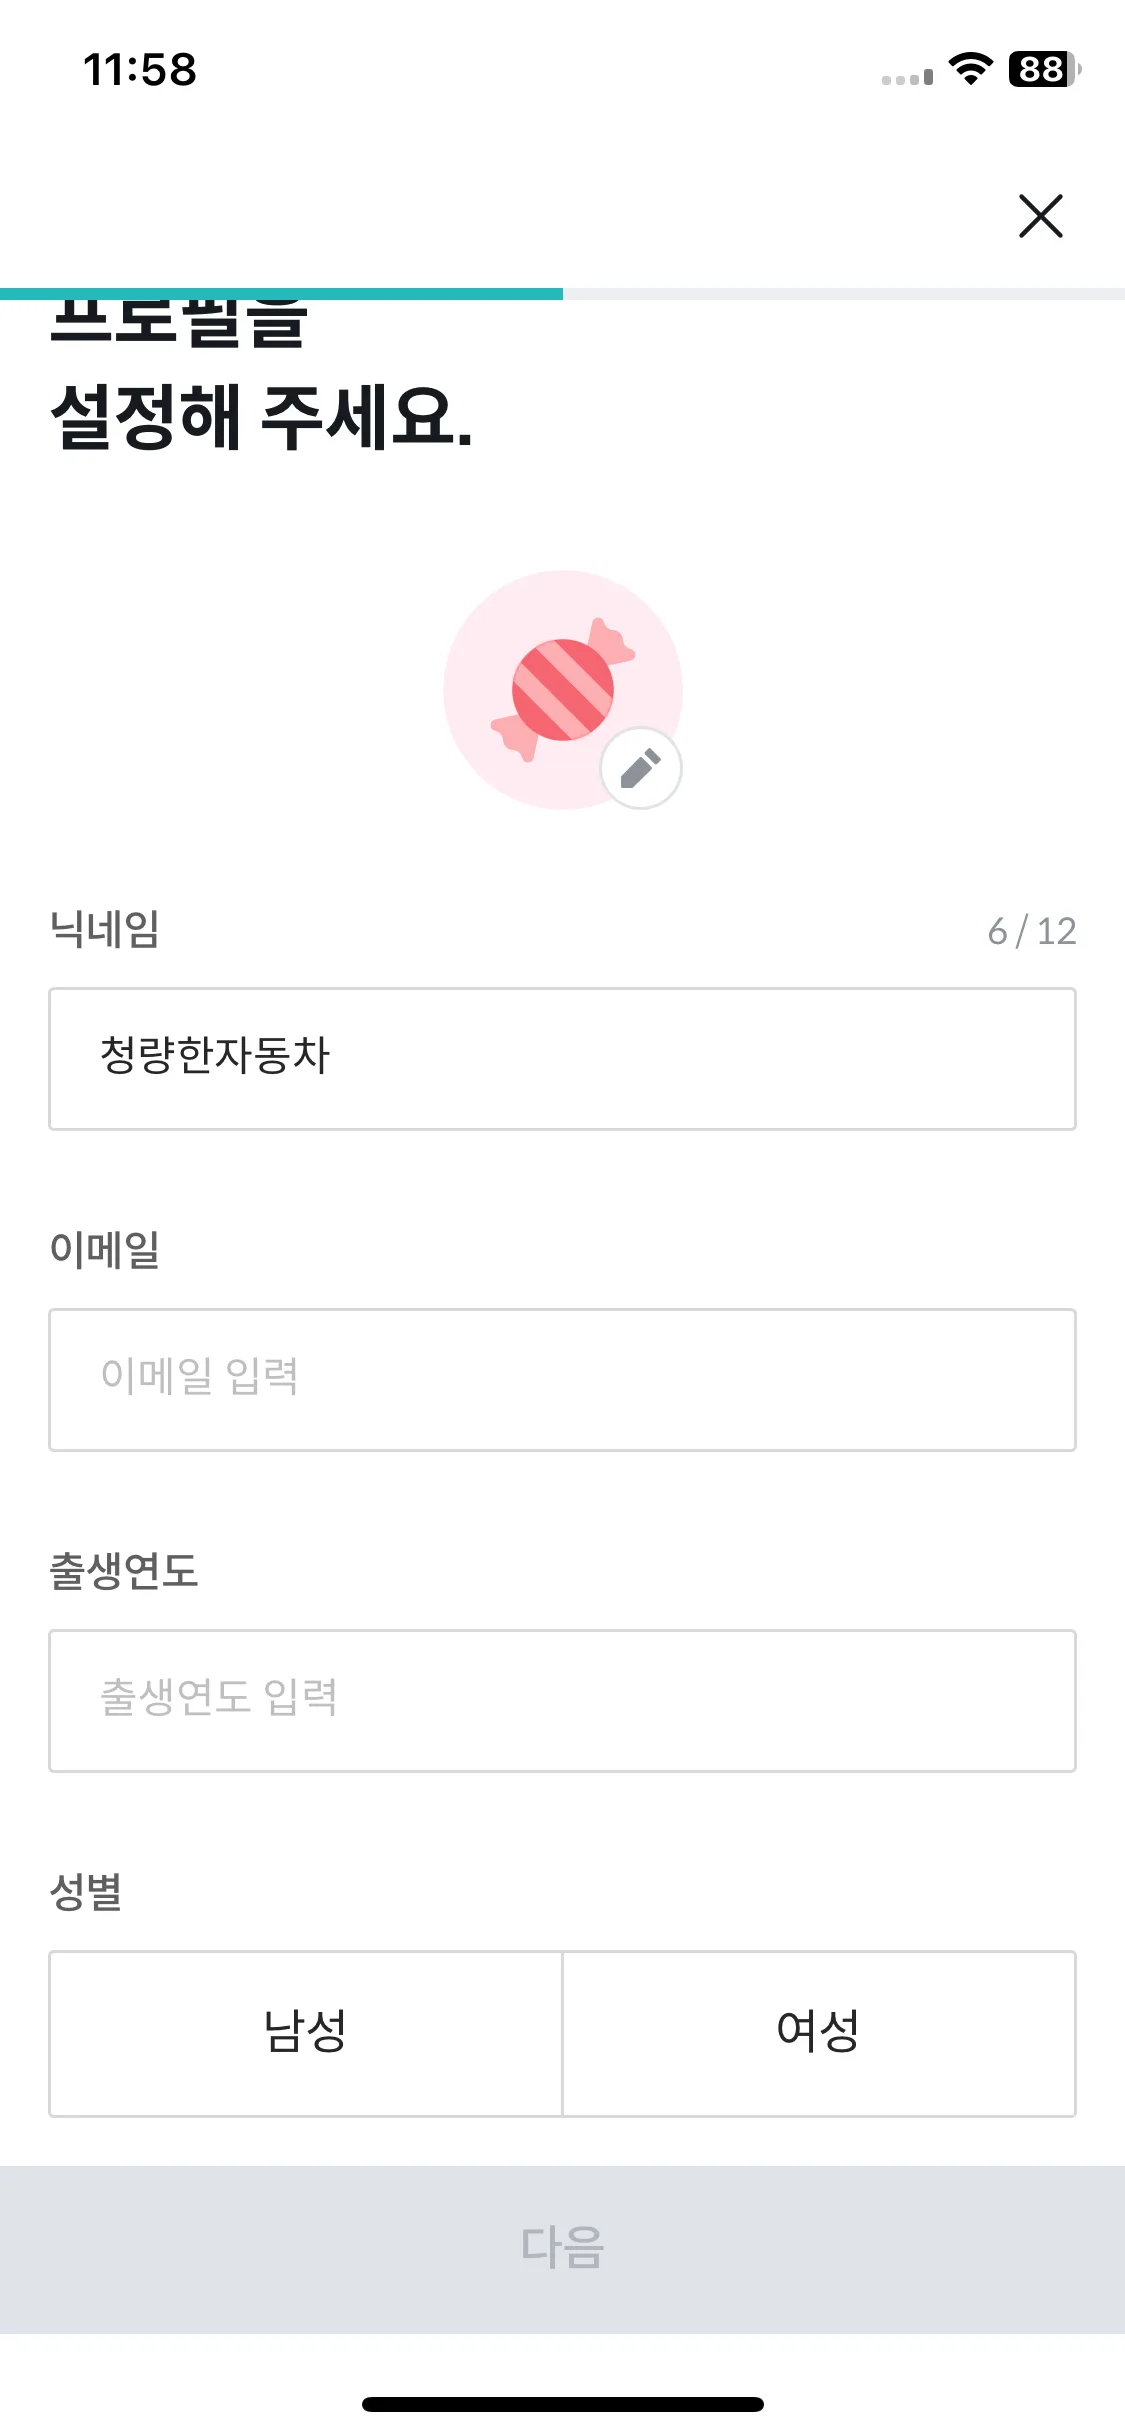Tap the 설정해 주세요 heading
Screen dimensions: 1125x2436
pyautogui.click(x=262, y=417)
